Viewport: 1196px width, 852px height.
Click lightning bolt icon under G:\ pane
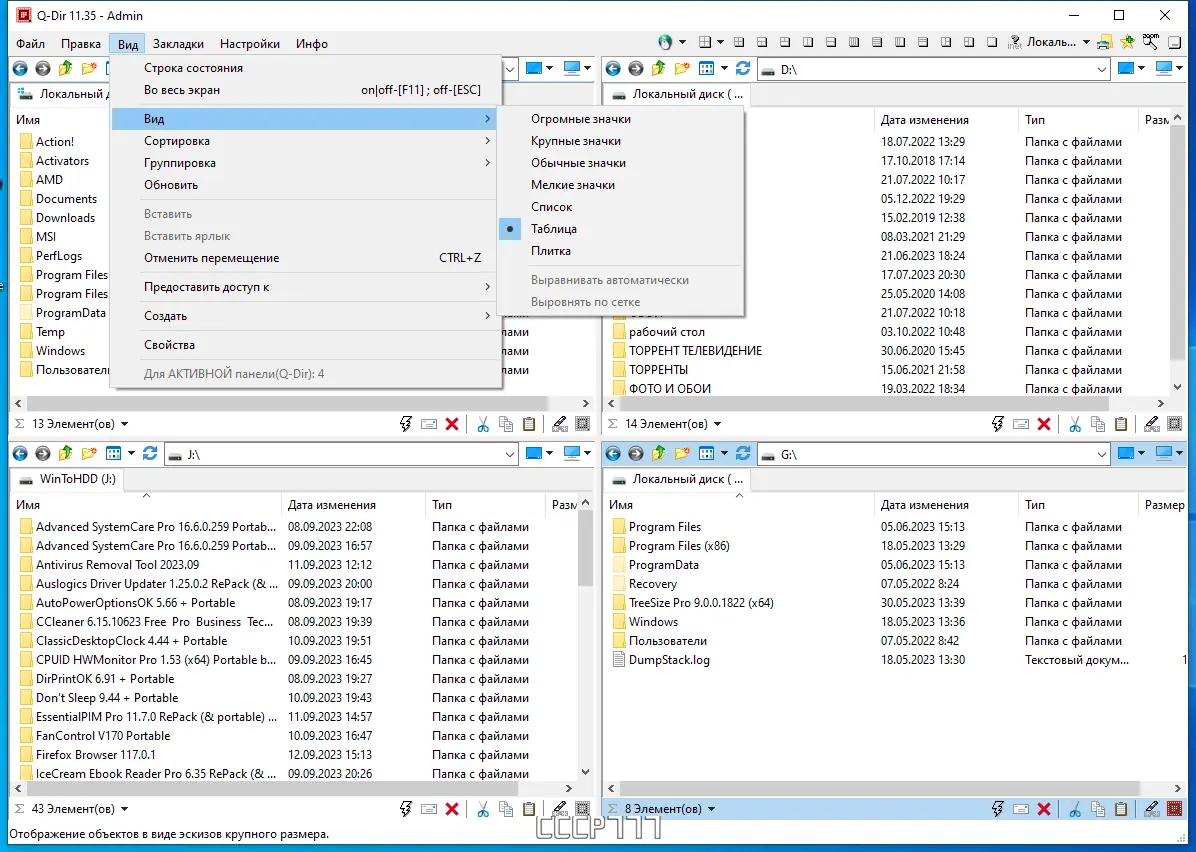[x=998, y=809]
